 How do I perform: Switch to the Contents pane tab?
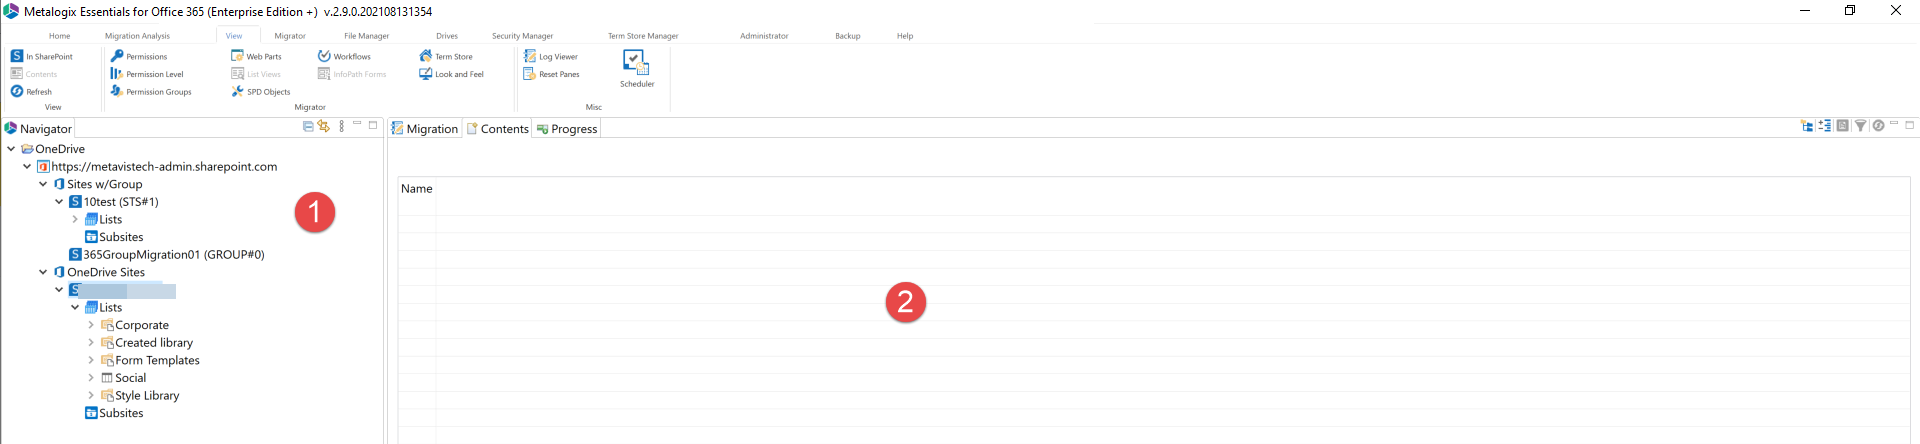click(x=497, y=129)
